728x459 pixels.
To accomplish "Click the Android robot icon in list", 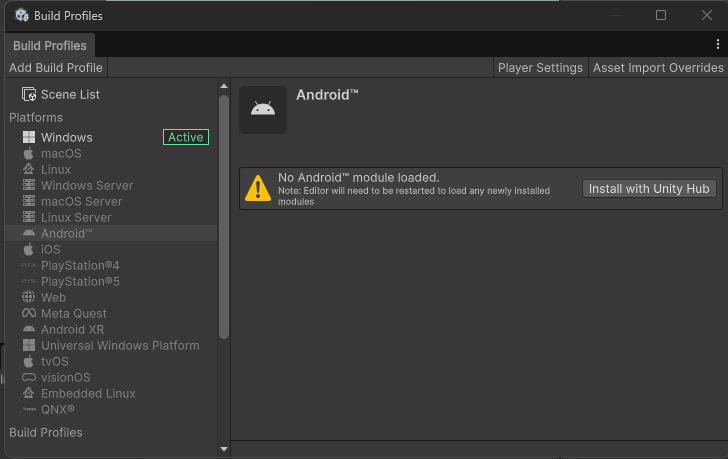I will point(29,234).
